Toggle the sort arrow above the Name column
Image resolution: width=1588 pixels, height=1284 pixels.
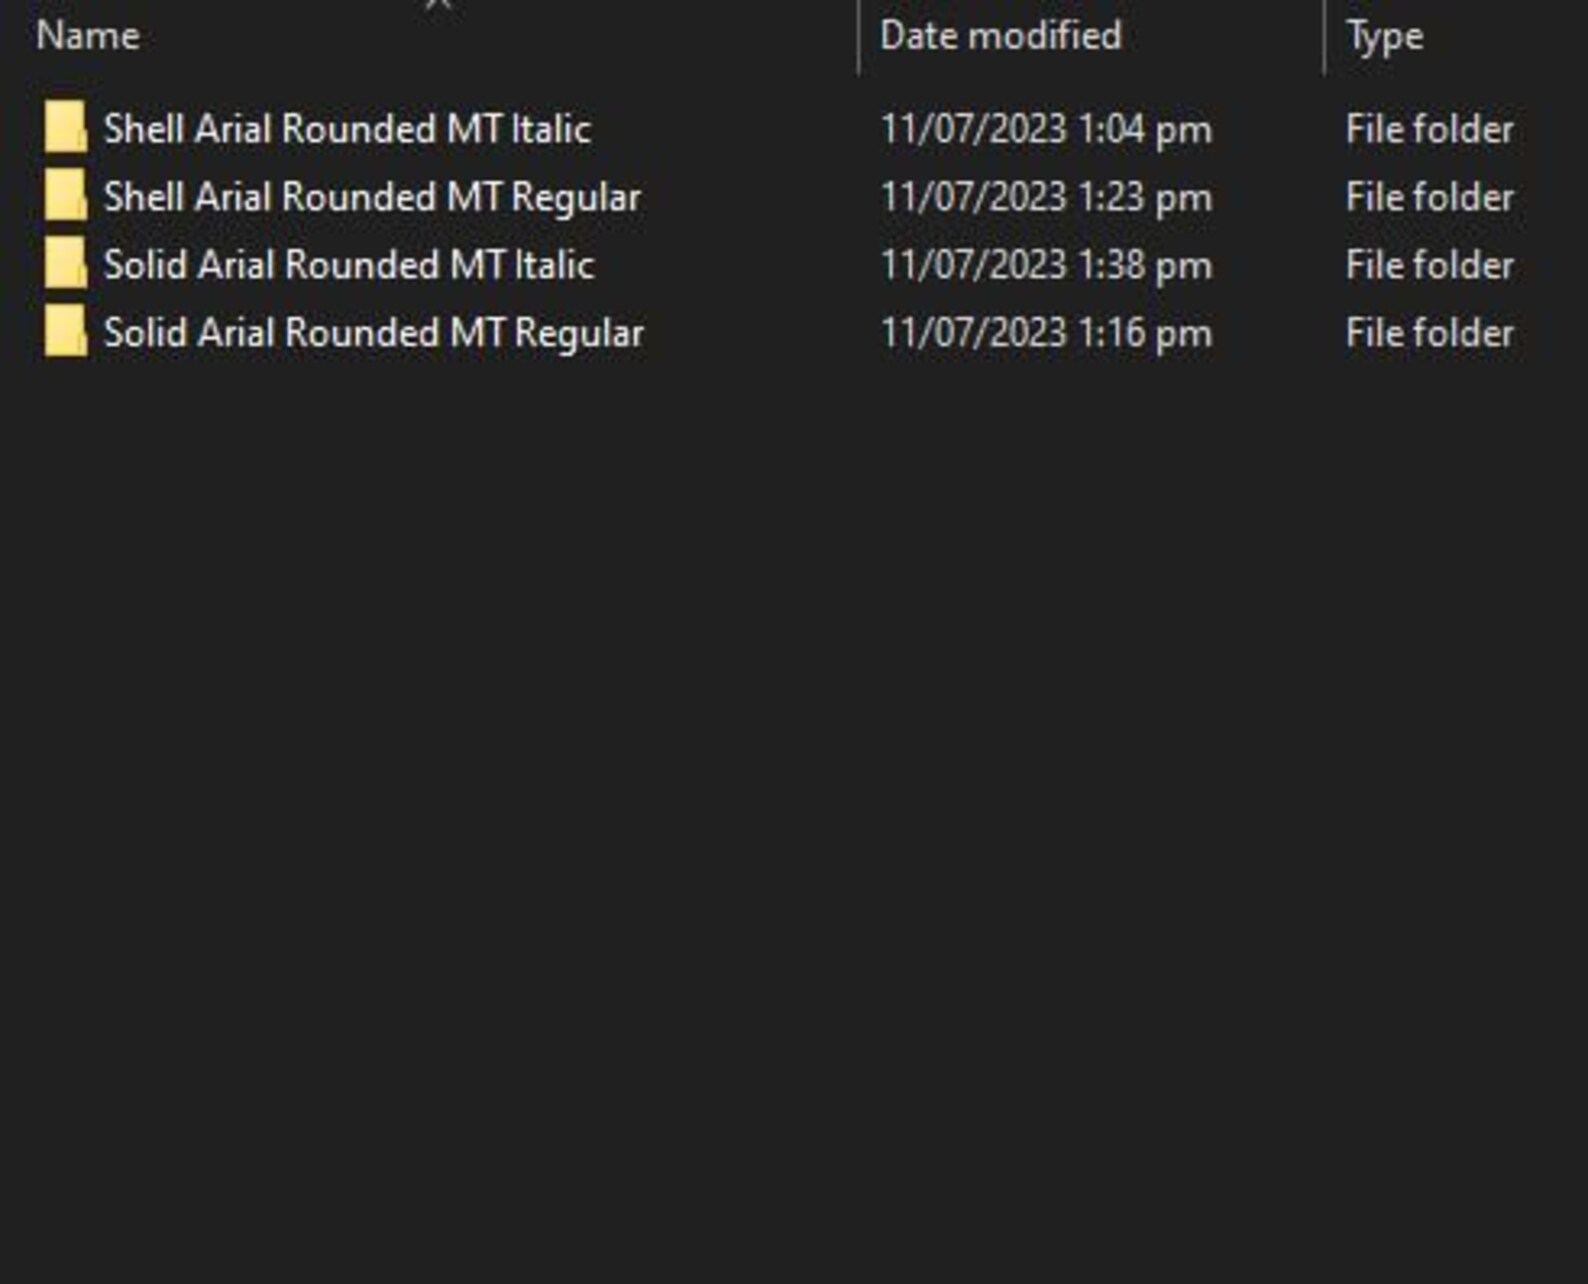(438, 5)
